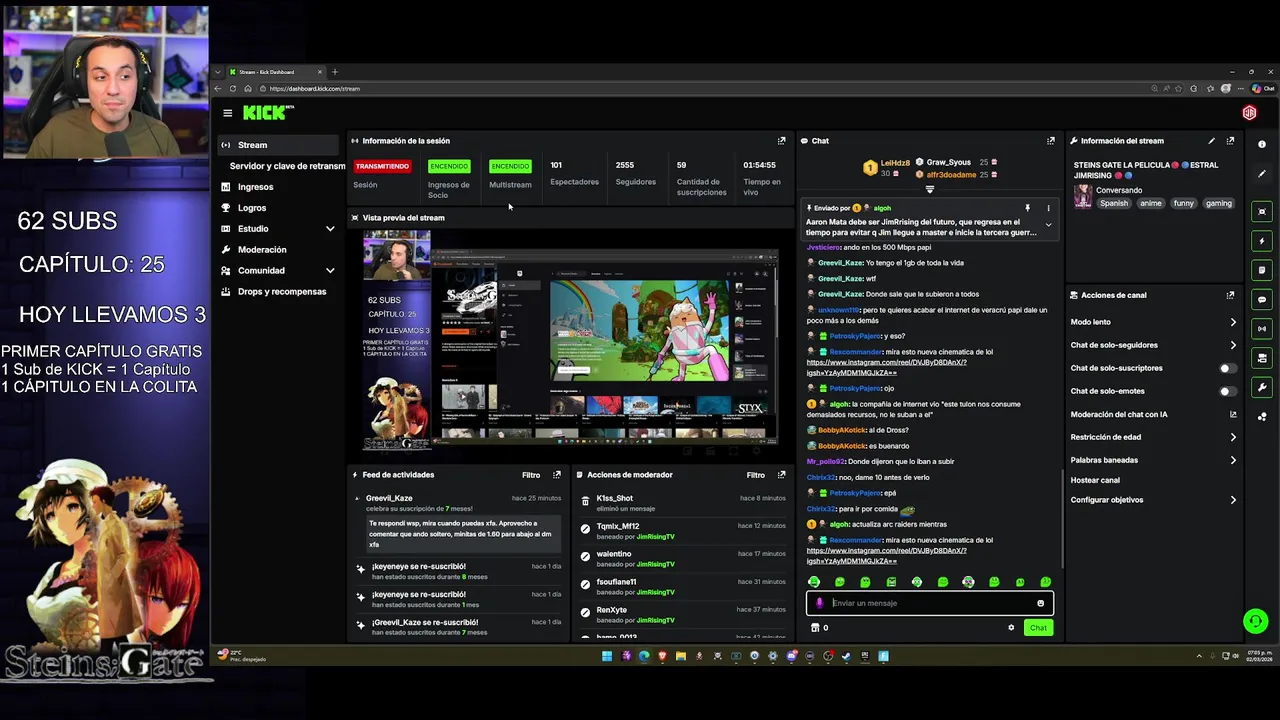The width and height of the screenshot is (1280, 720).
Task: Pop out the Feed de actividades panel
Action: click(557, 475)
